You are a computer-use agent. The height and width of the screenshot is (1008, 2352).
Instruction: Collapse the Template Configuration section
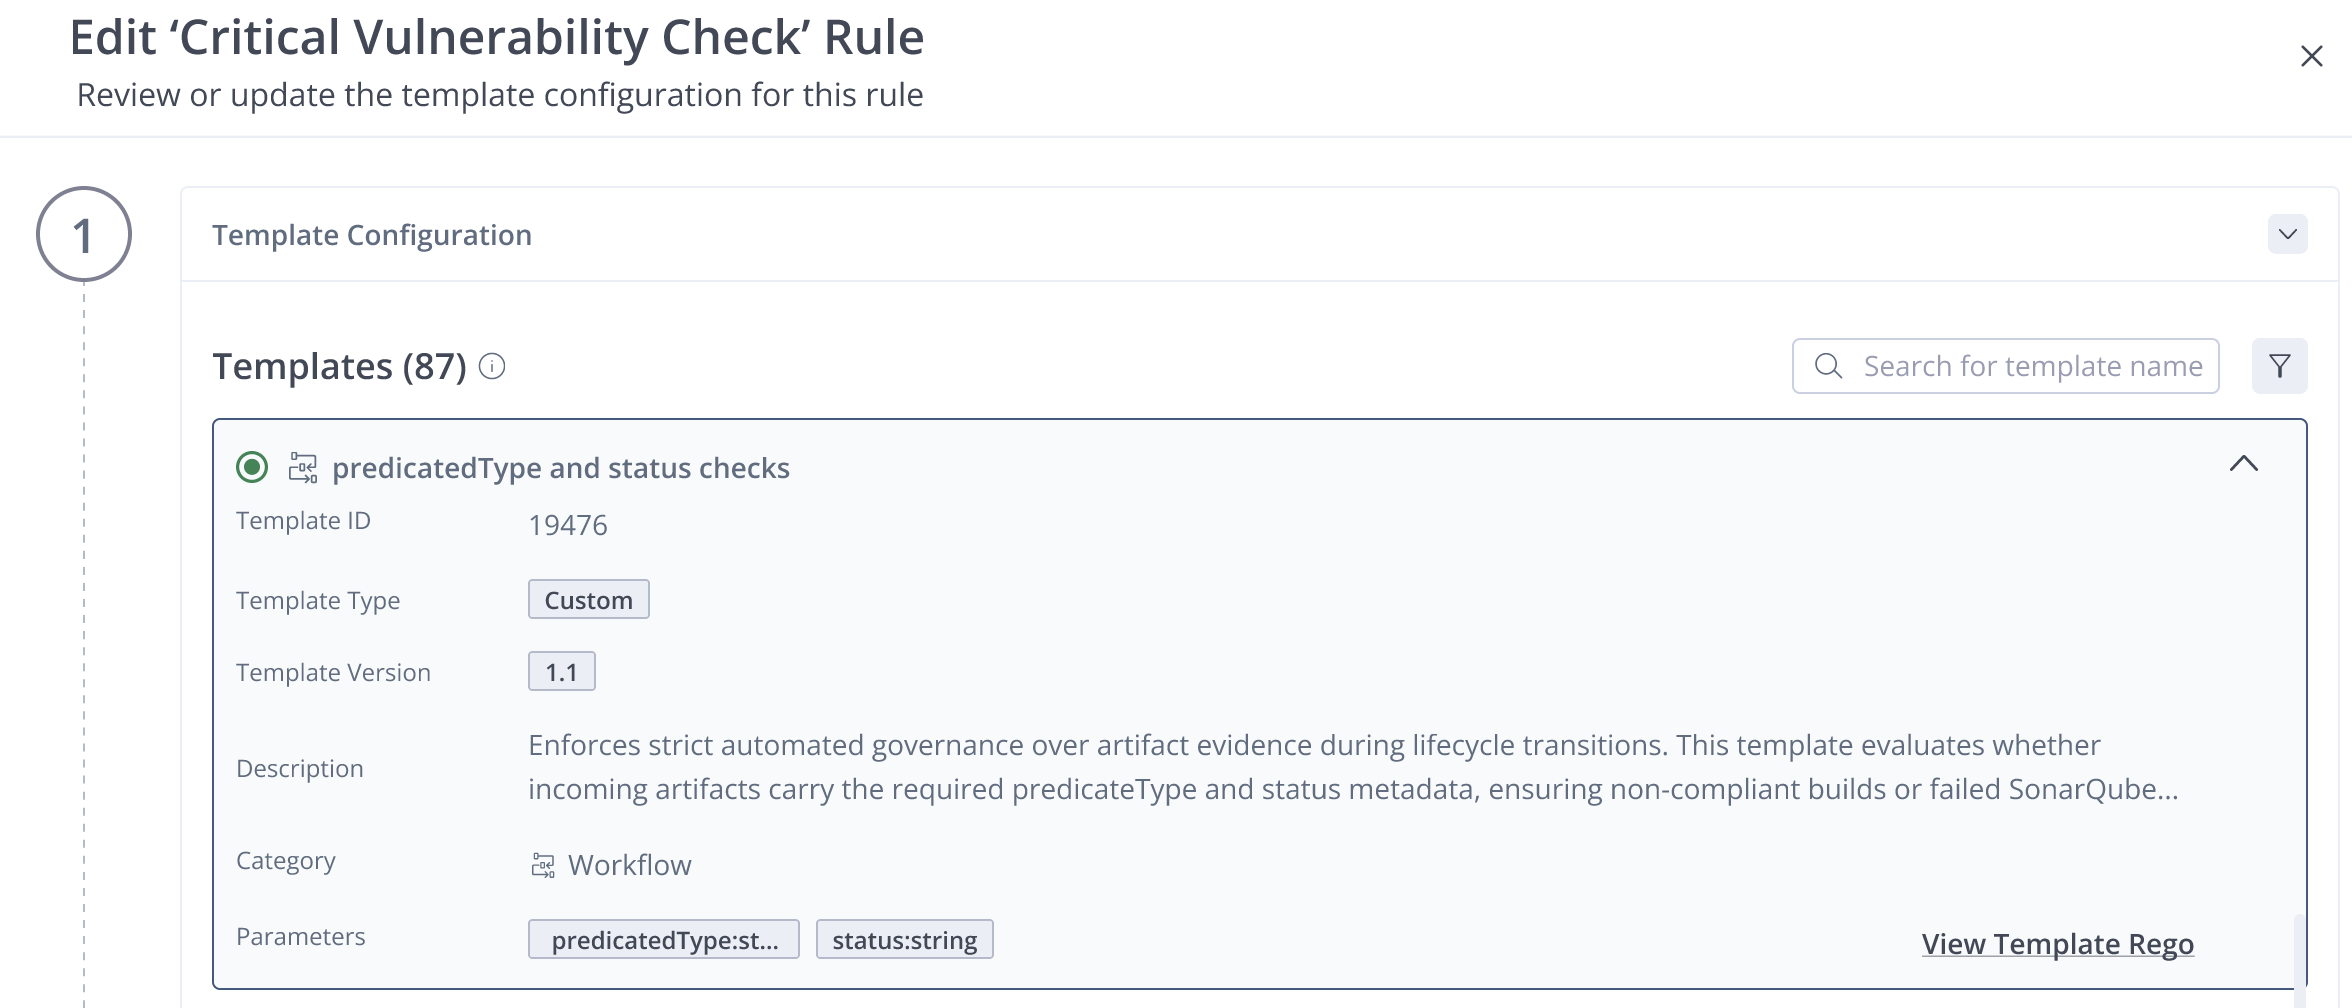tap(2287, 234)
